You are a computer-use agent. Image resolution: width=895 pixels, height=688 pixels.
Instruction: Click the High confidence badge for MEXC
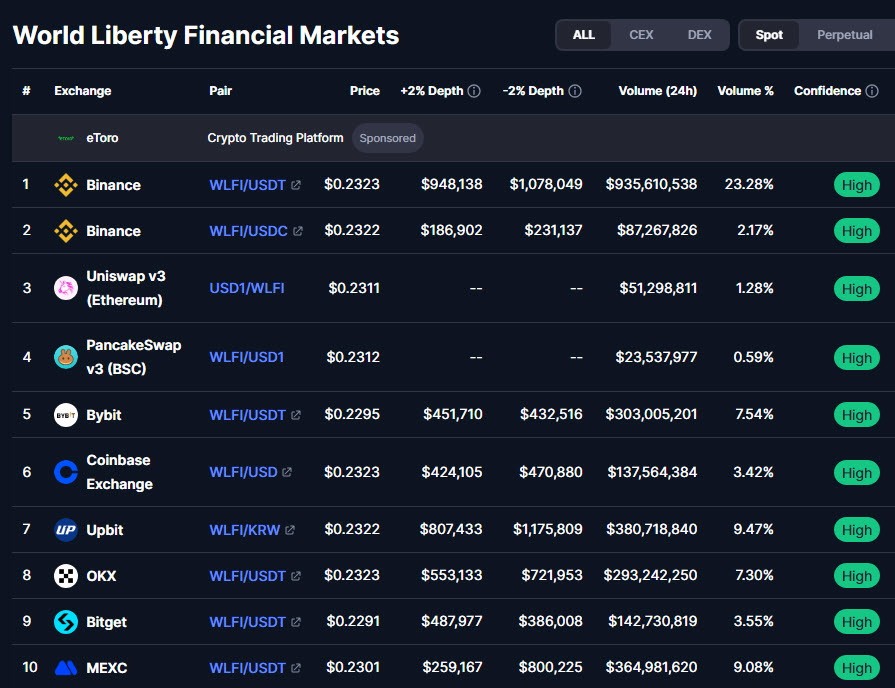coord(857,668)
